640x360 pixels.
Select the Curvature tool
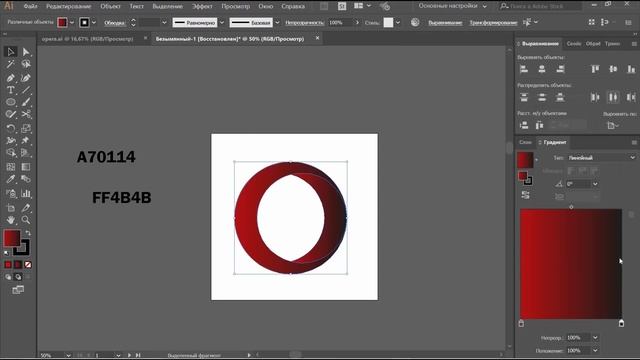(x=26, y=78)
